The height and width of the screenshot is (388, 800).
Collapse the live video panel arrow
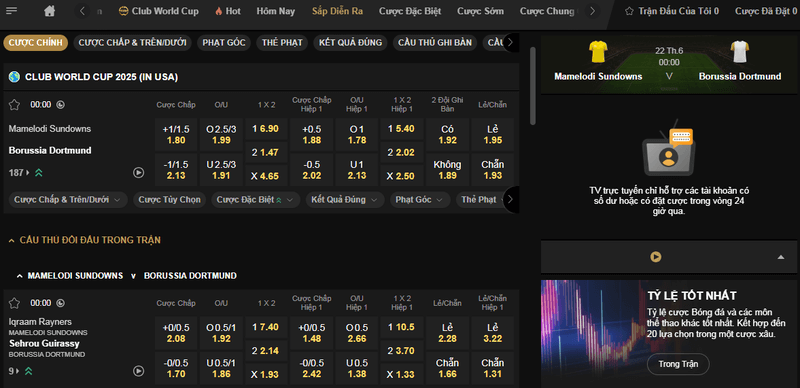pyautogui.click(x=781, y=257)
